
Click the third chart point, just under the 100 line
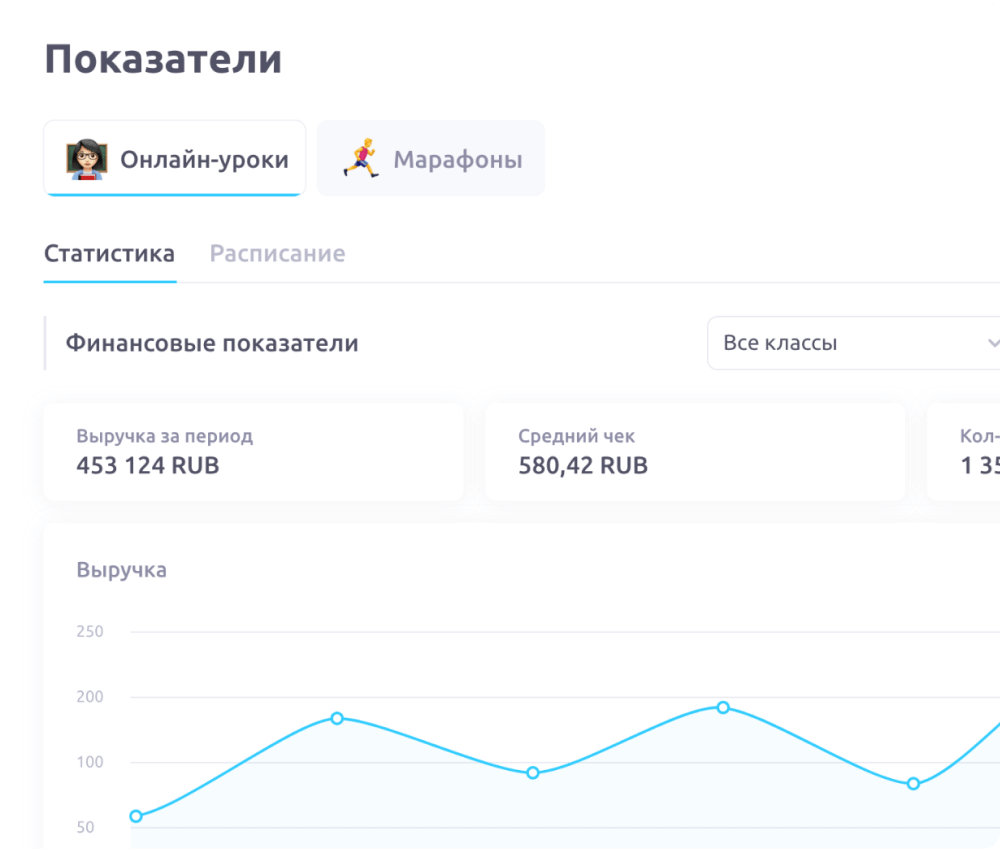[533, 773]
